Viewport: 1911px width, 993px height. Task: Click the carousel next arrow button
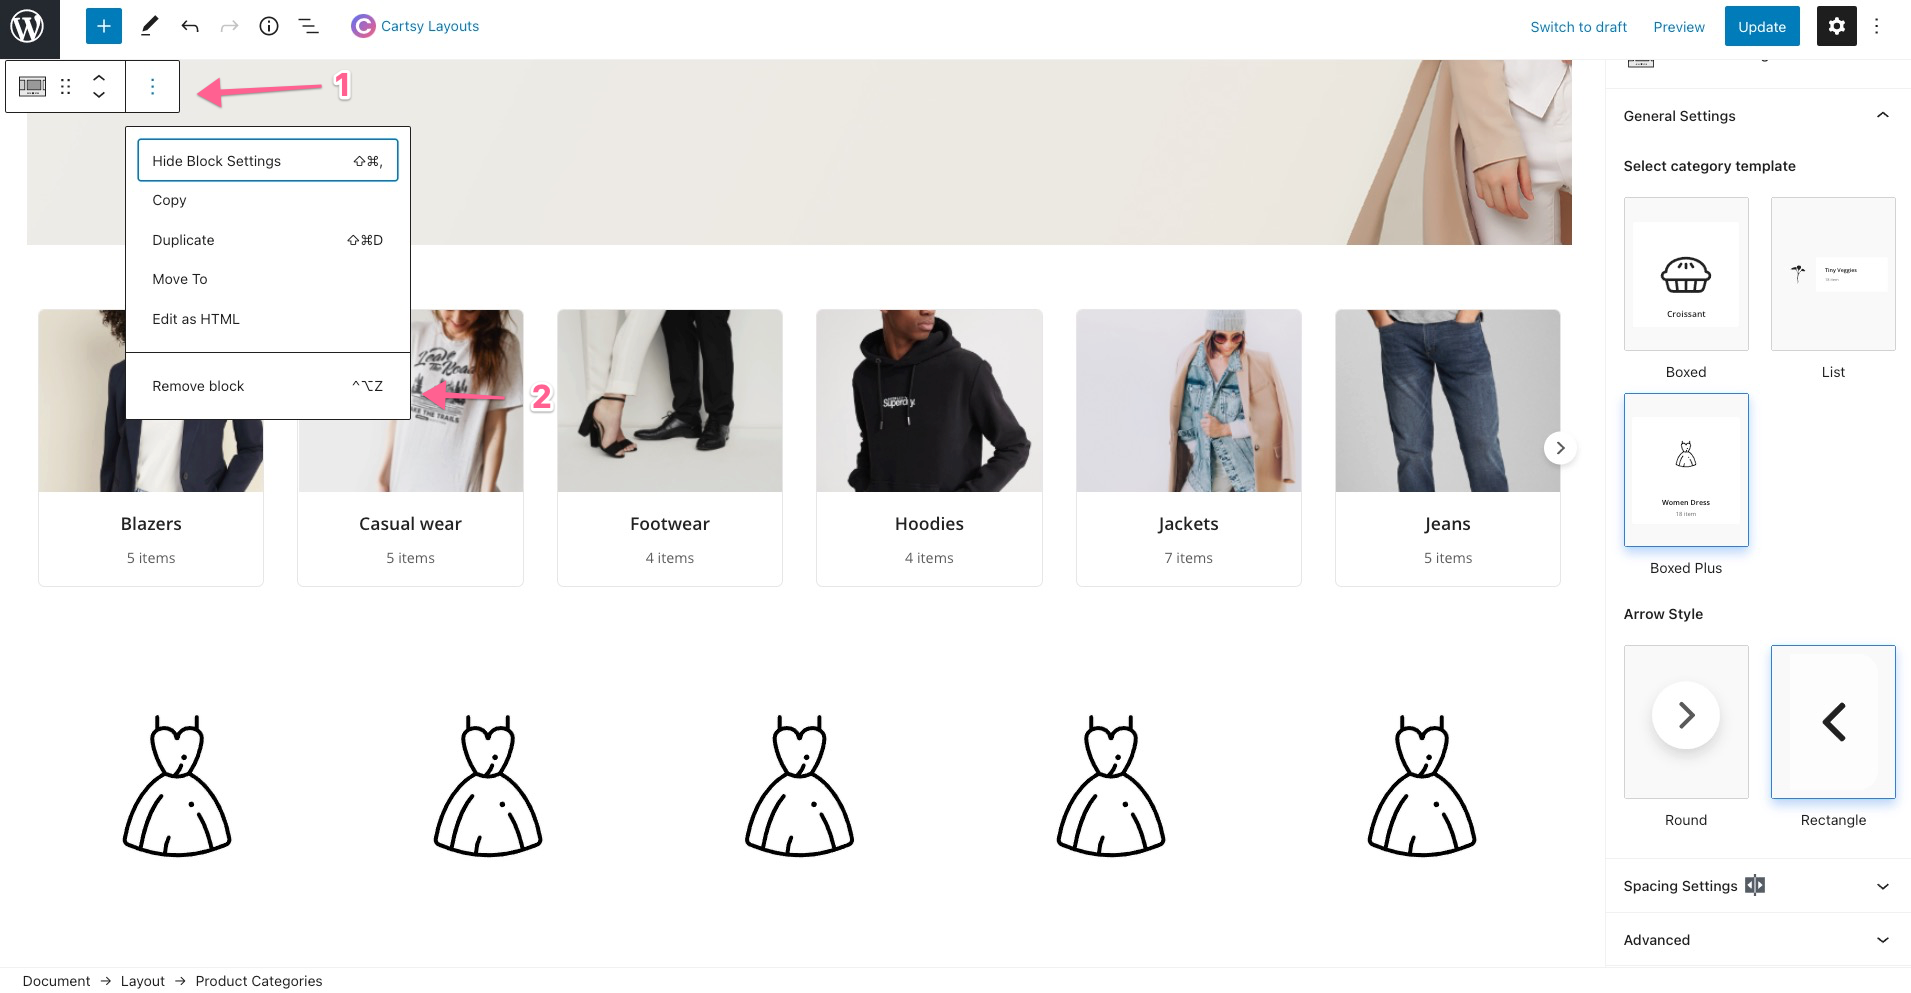tap(1560, 448)
